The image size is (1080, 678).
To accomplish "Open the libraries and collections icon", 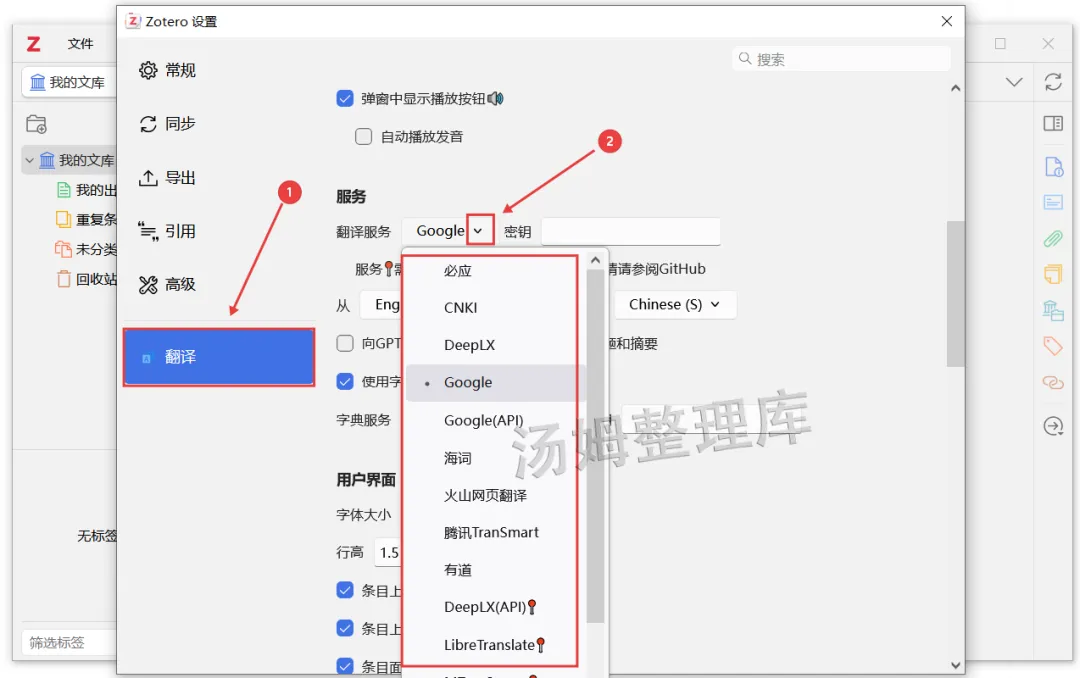I will 1053,310.
